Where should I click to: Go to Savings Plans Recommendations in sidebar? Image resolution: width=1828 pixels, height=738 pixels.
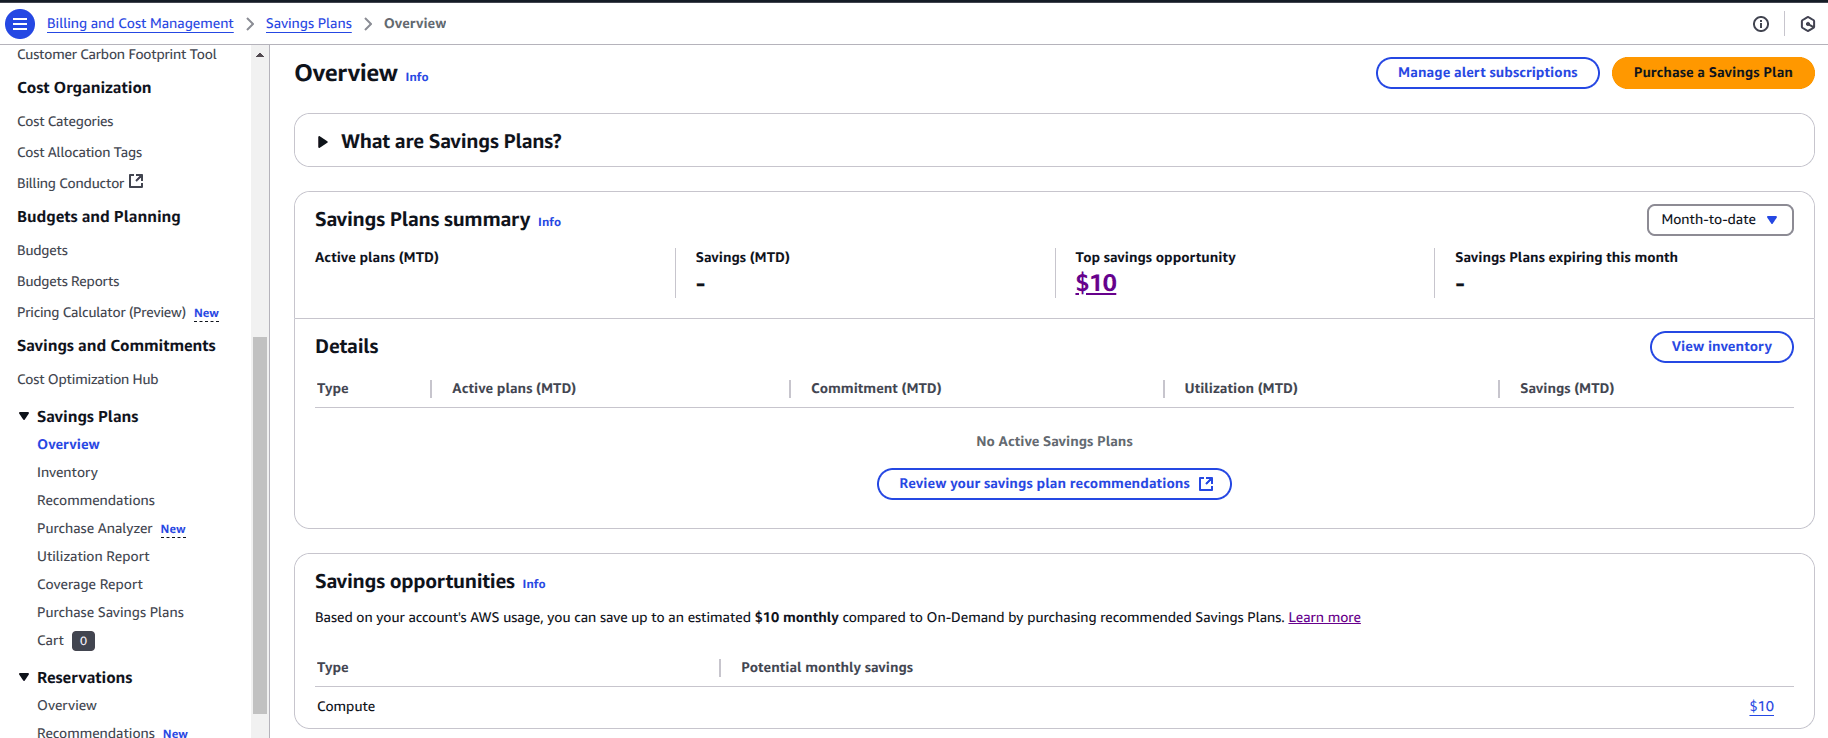96,500
